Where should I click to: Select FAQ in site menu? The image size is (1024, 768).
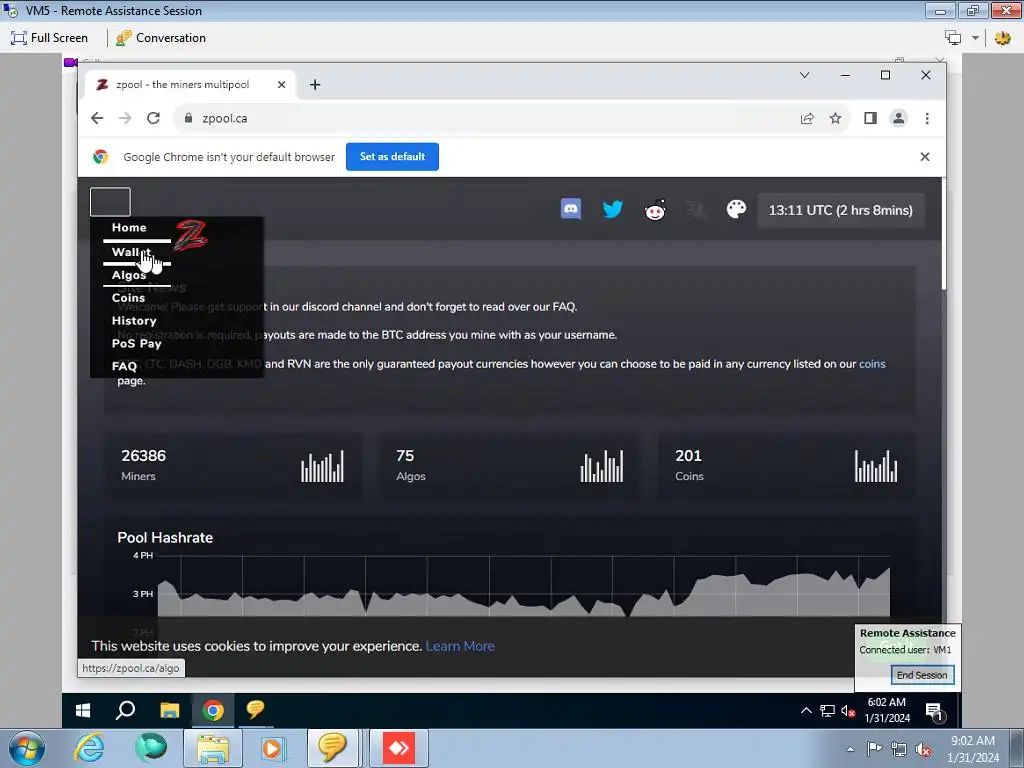[x=124, y=366]
